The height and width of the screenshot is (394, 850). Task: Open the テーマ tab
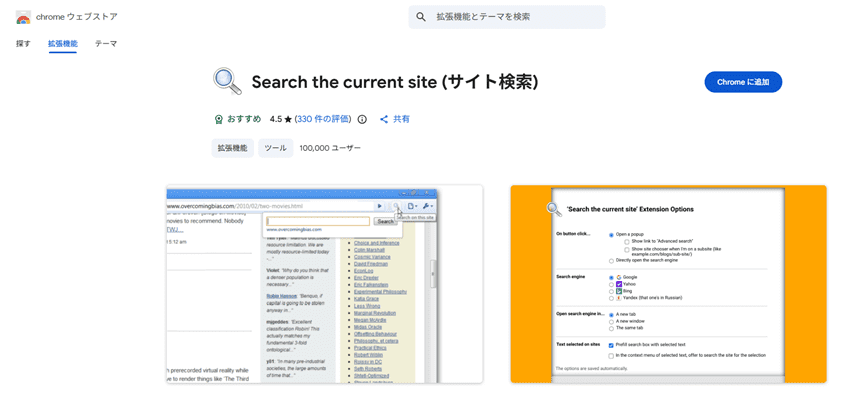pos(106,43)
